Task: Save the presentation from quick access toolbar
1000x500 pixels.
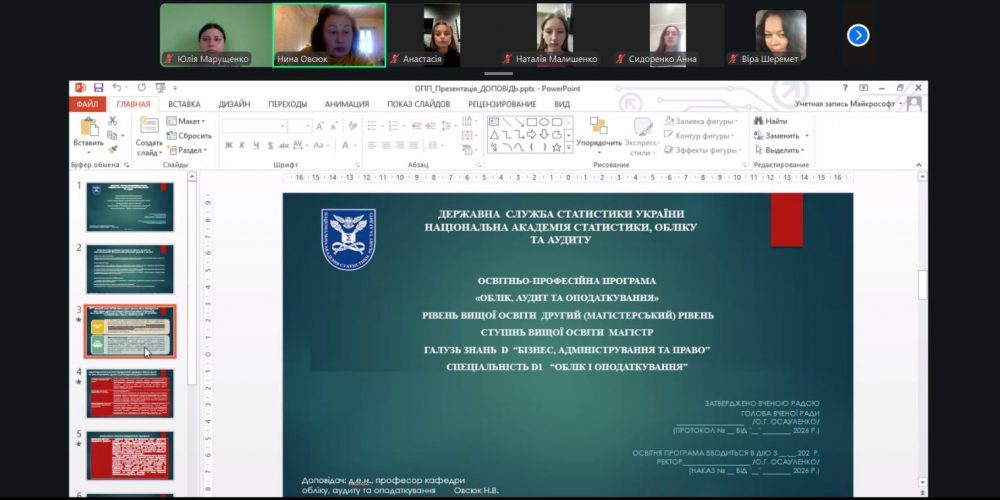Action: [98, 87]
